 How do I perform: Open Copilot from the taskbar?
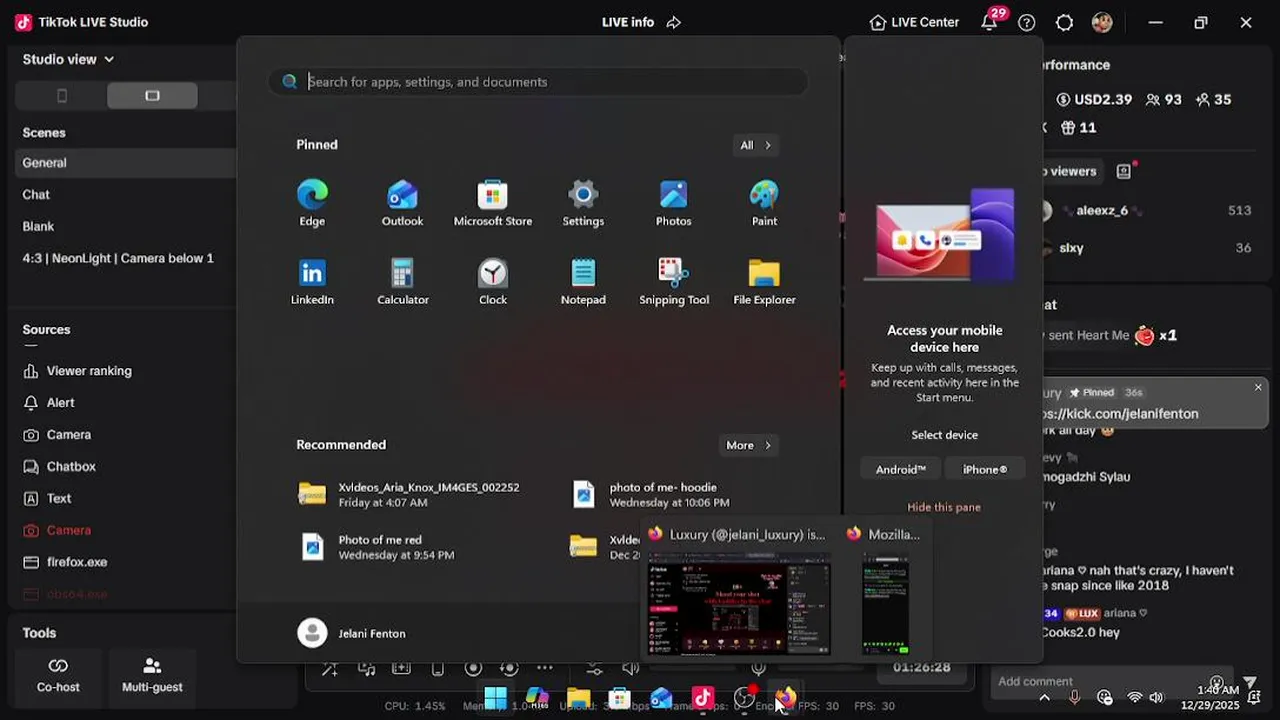point(537,697)
